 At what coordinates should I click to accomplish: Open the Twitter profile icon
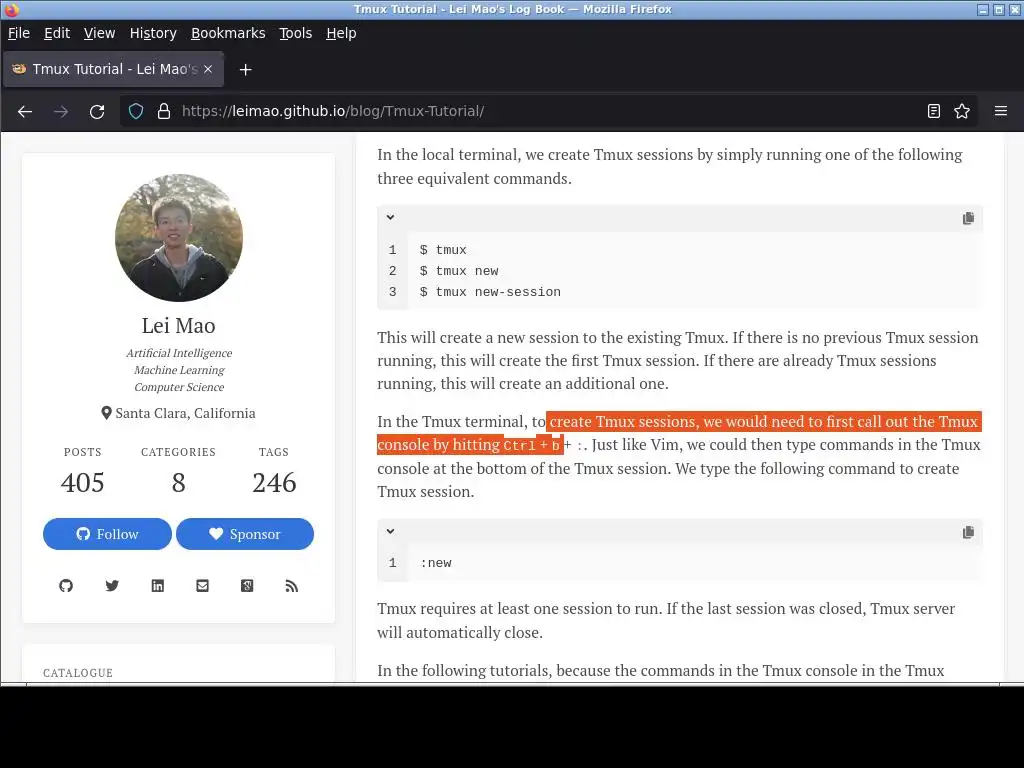point(112,586)
